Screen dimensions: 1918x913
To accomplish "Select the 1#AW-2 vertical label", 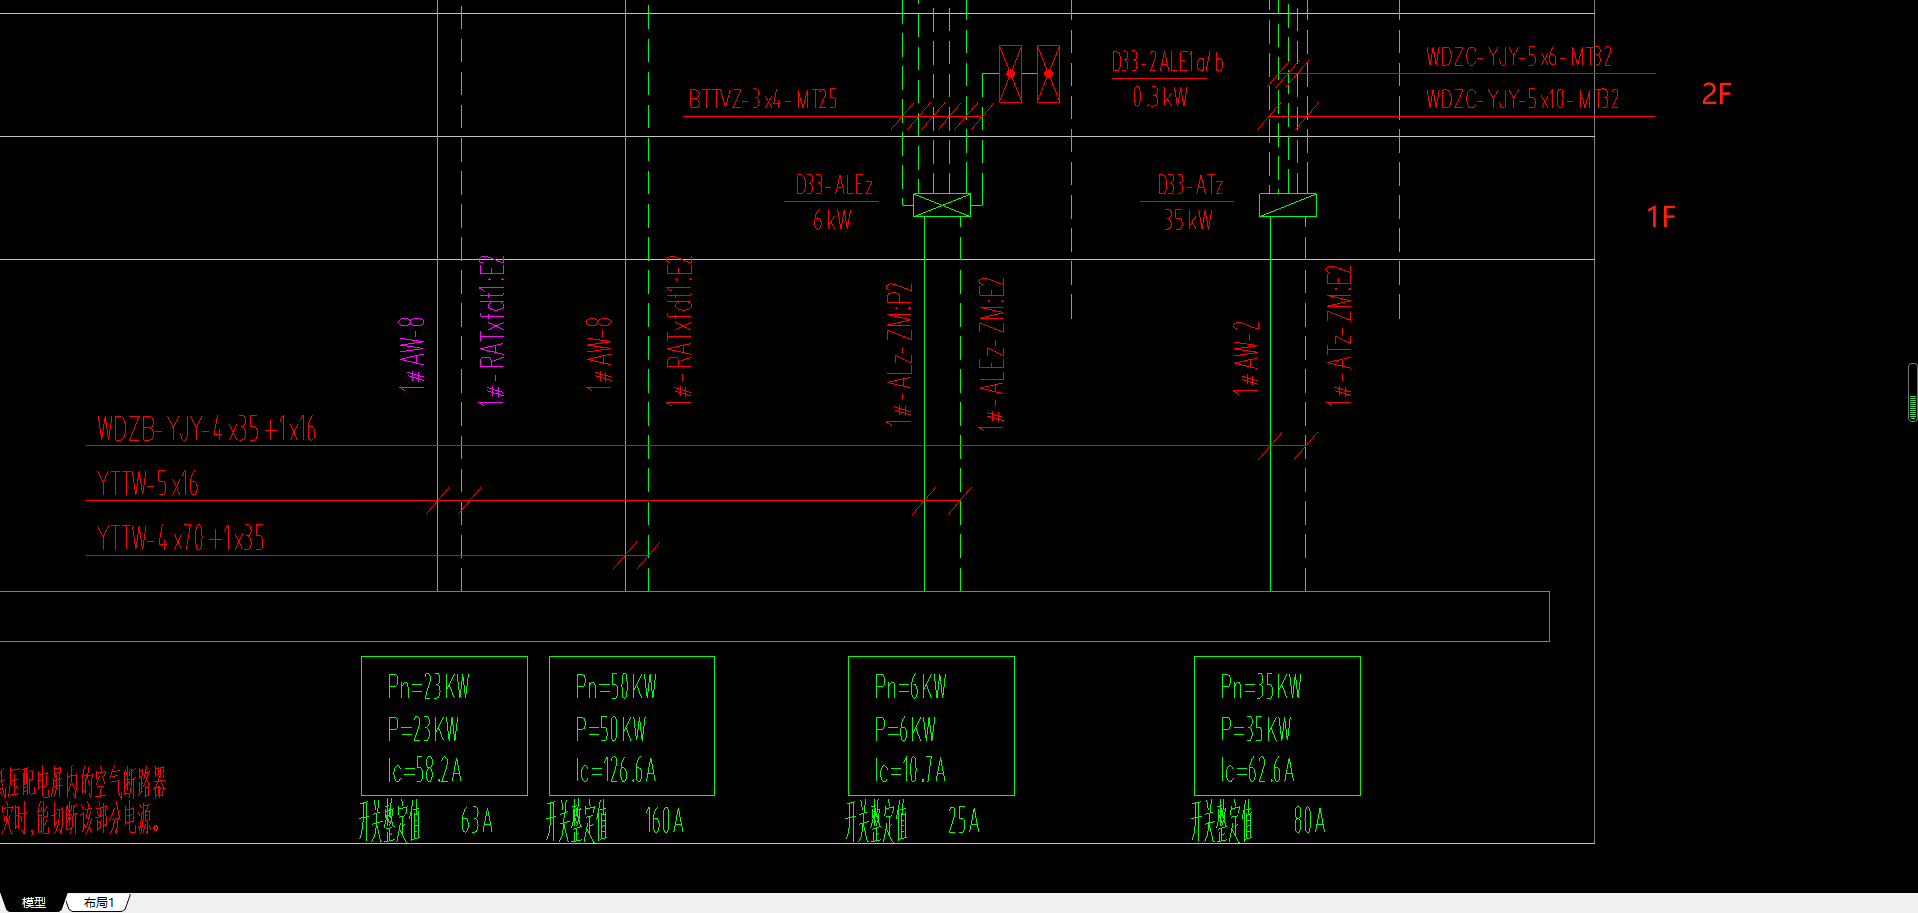I will click(x=1247, y=357).
